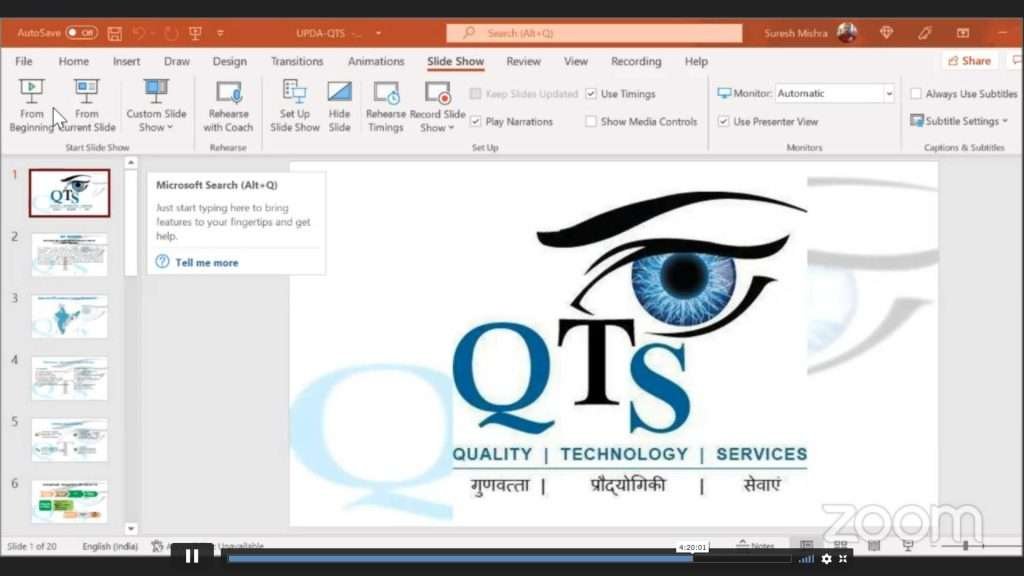Toggle the AutoSave switch

pos(82,33)
